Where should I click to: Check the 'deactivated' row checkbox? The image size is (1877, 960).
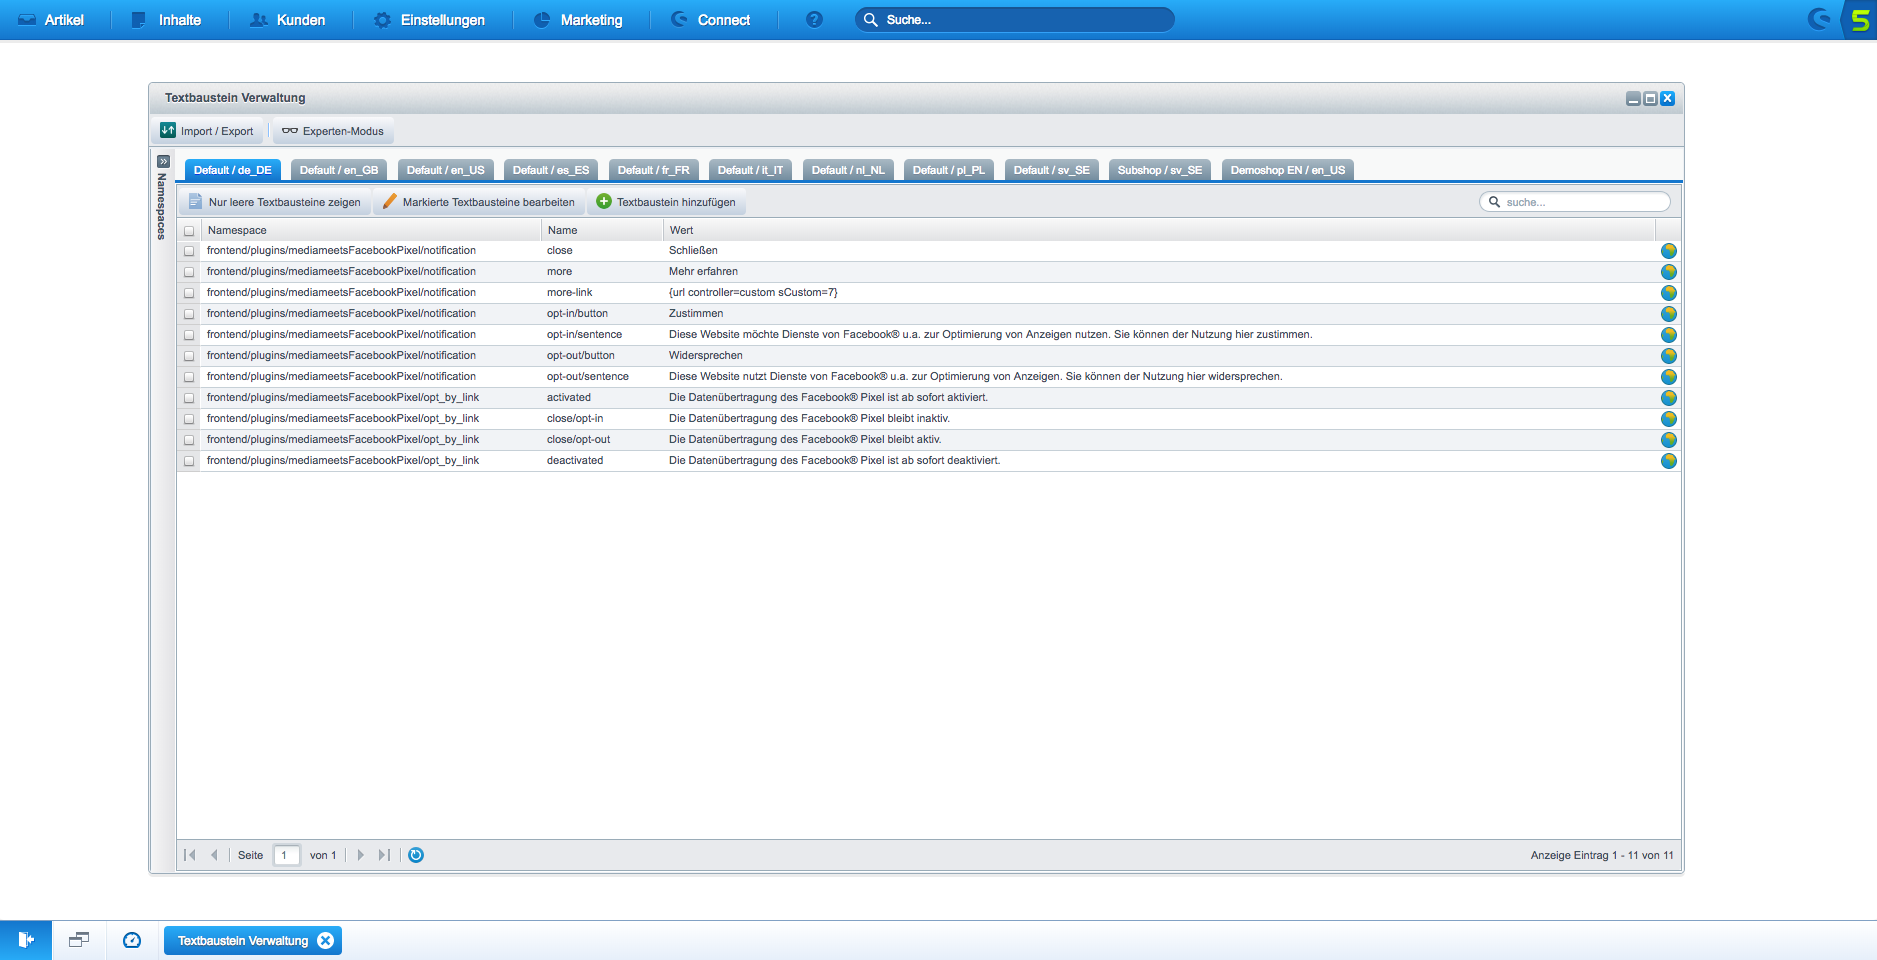[x=189, y=461]
